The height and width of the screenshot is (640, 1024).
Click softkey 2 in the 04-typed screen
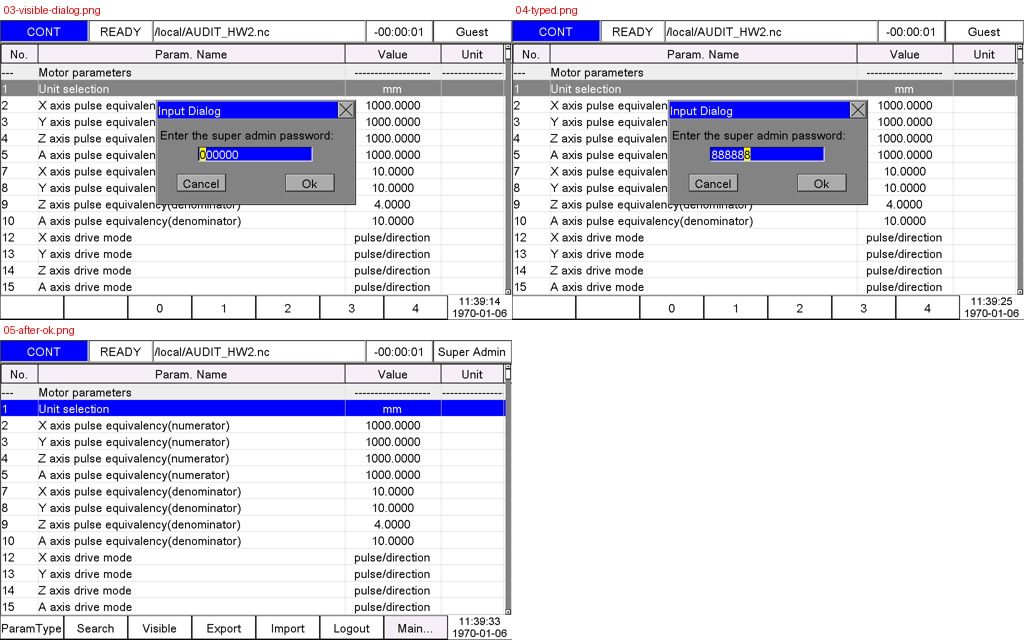point(799,308)
